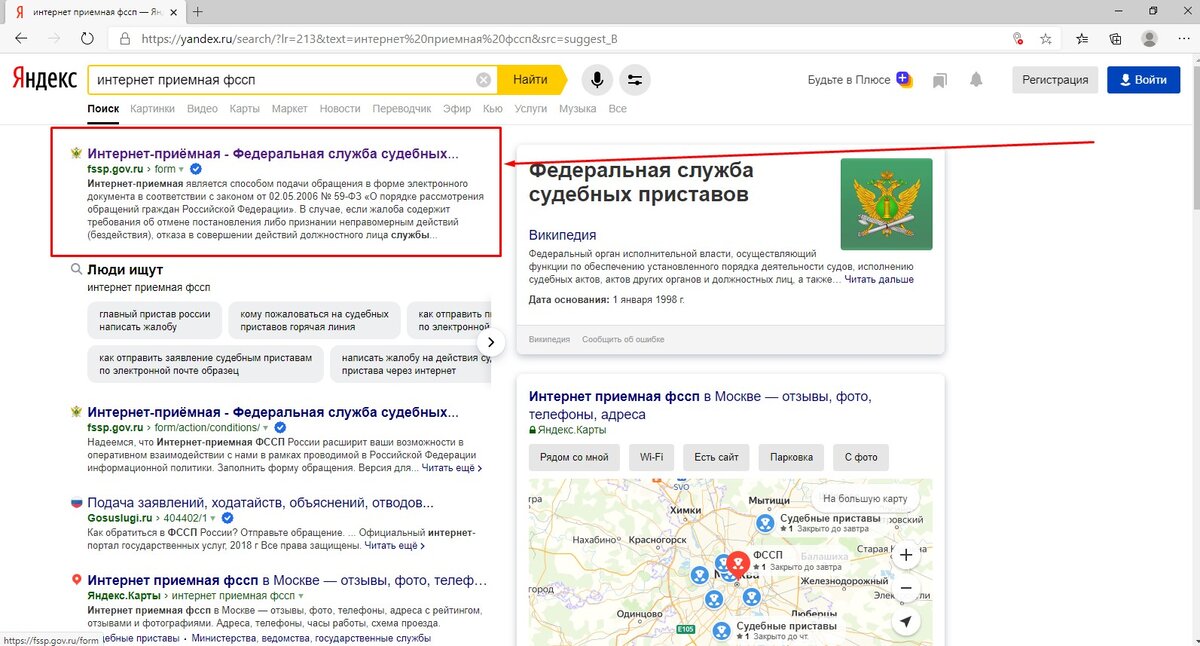
Task: Zoom in on the map
Action: 905,554
